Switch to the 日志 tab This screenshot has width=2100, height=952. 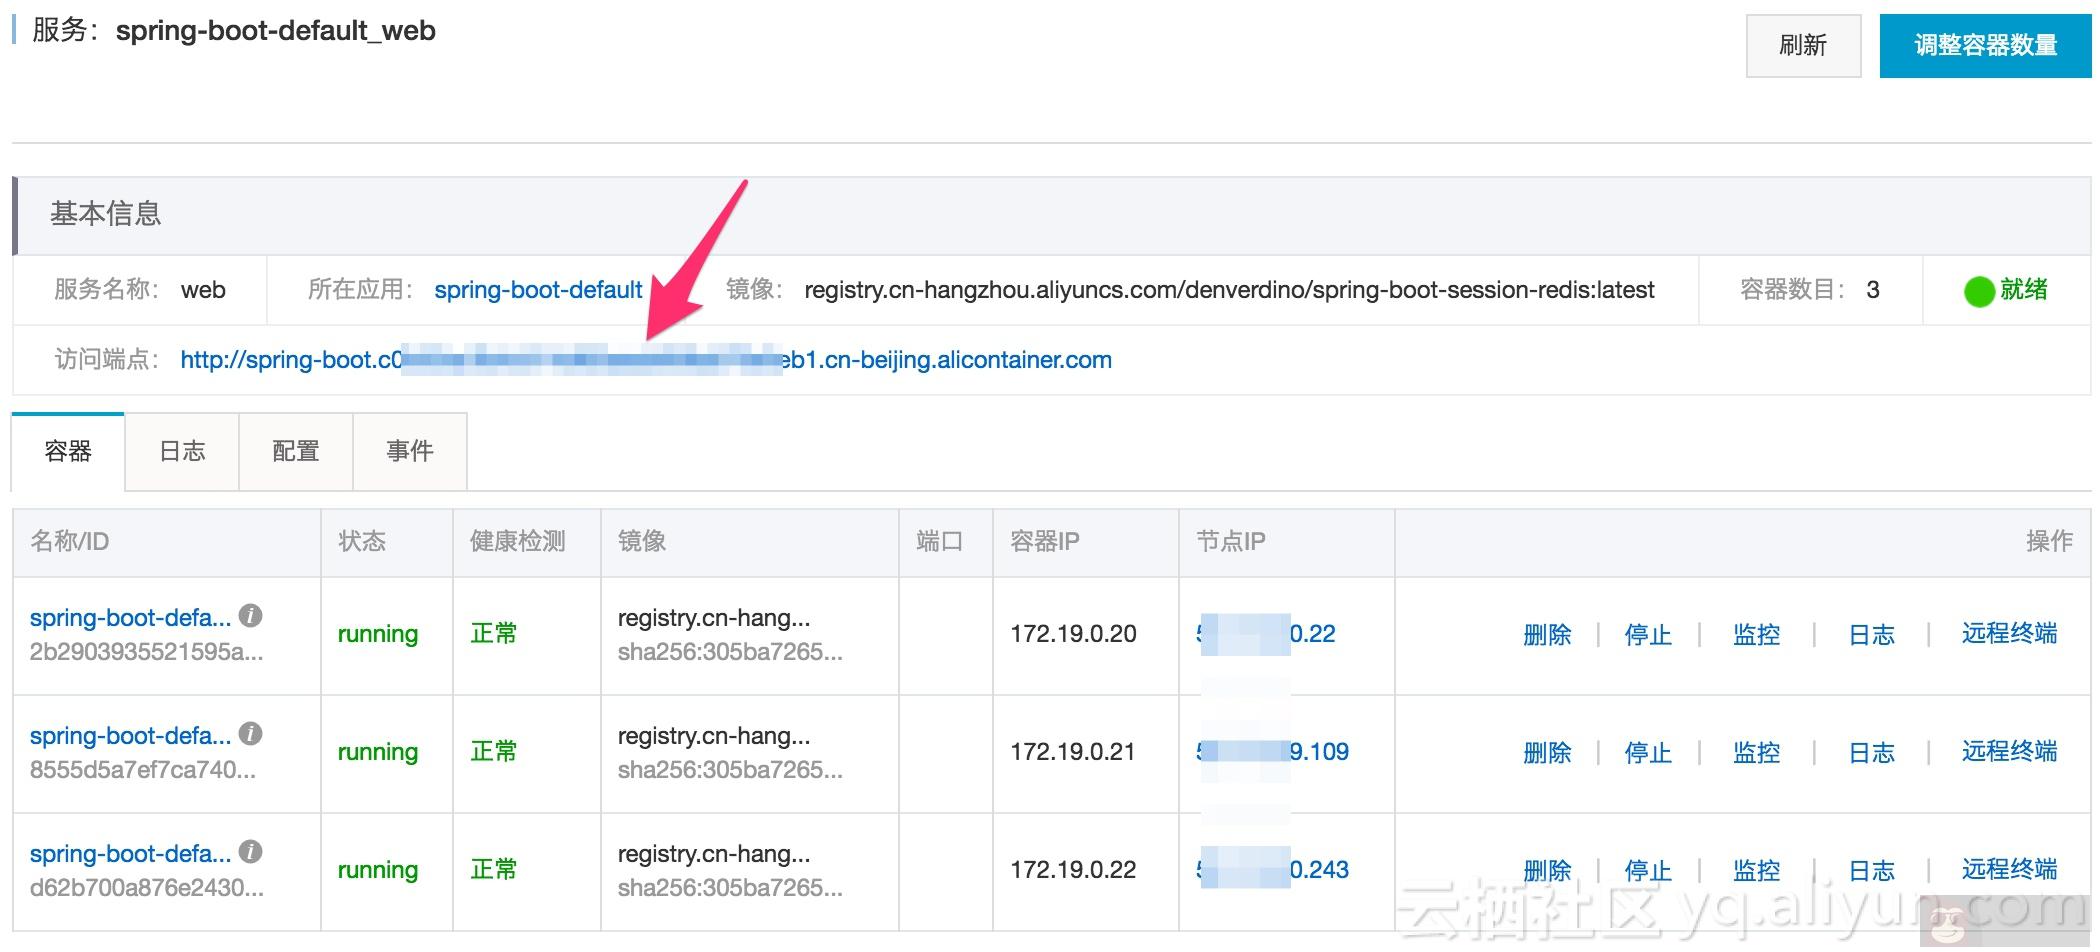click(x=182, y=452)
